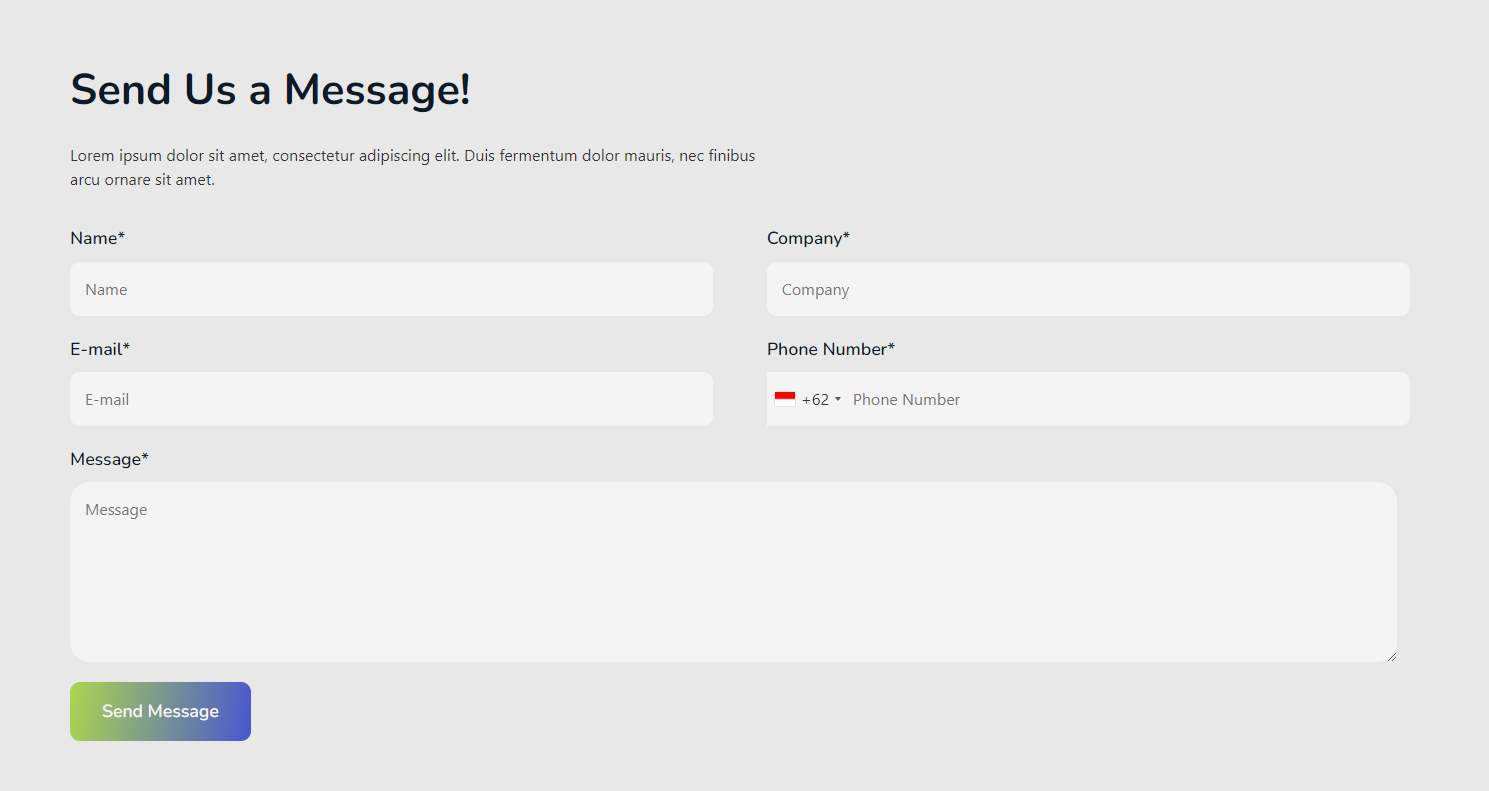Click the asterisk after the Message label
The width and height of the screenshot is (1489, 791).
[145, 458]
